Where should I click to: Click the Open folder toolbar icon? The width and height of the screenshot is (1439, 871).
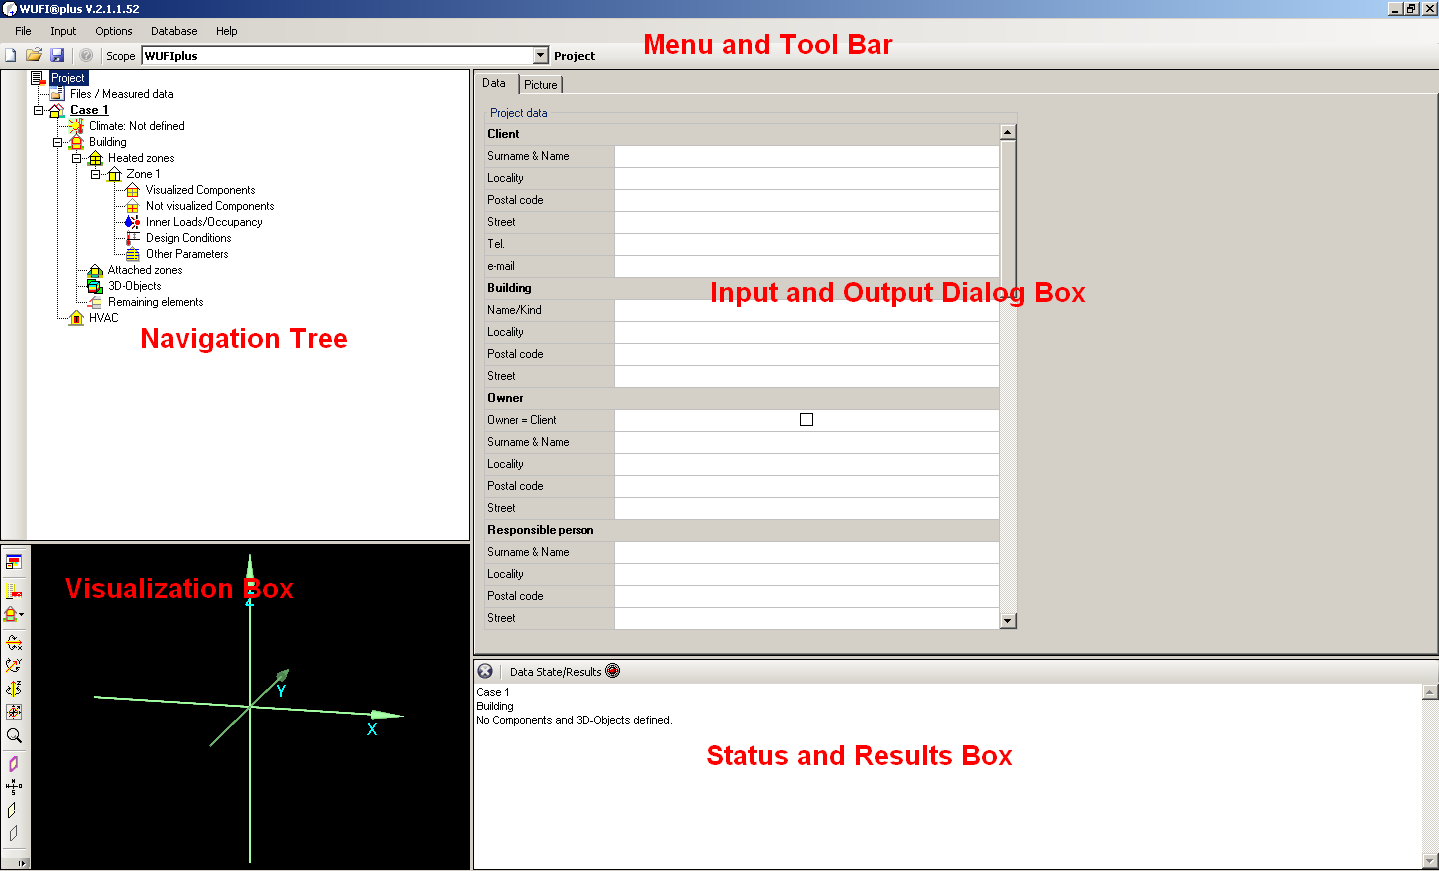point(34,55)
